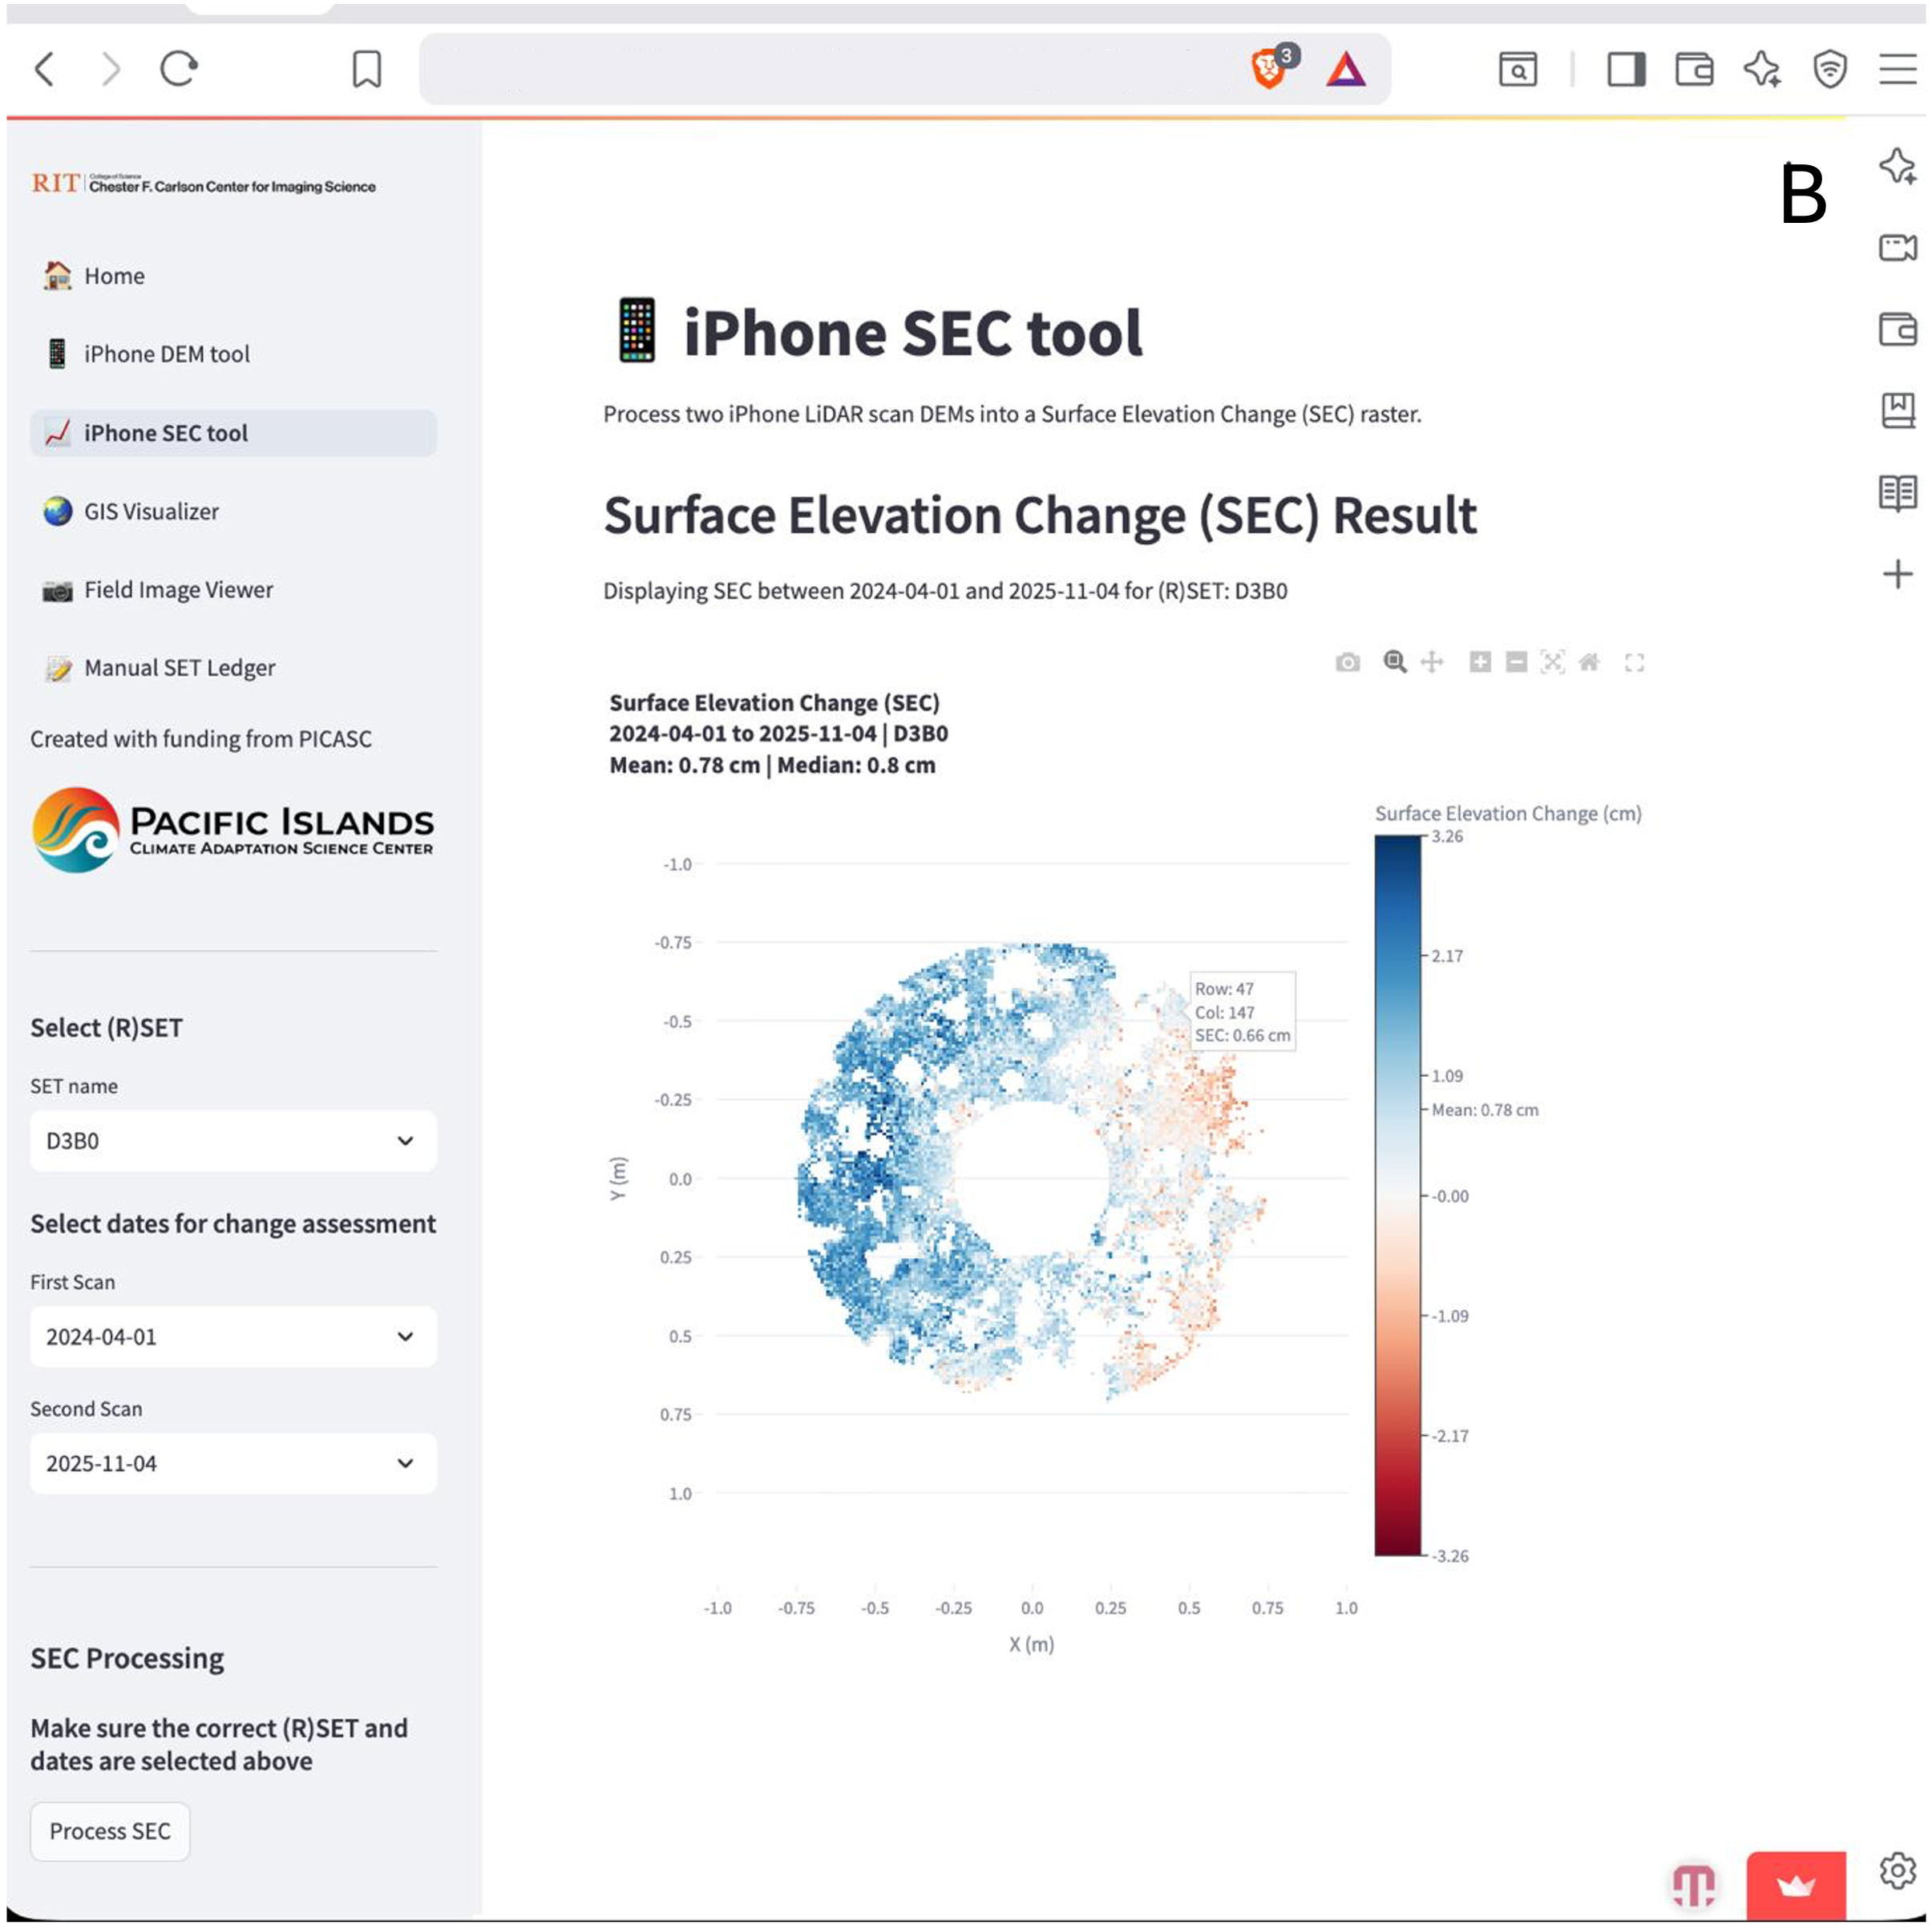This screenshot has width=1932, height=1925.
Task: Expand the SEC plot to fullscreen
Action: 1634,662
